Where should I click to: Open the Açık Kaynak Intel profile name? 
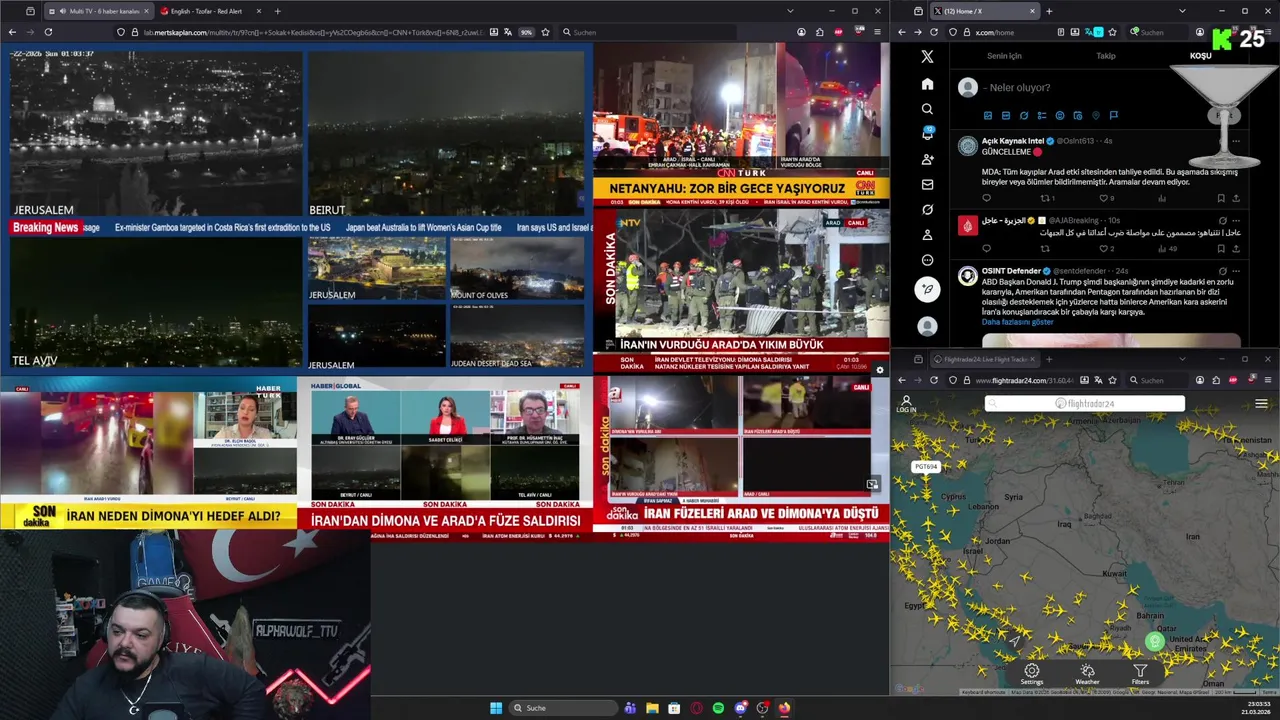pos(1012,141)
